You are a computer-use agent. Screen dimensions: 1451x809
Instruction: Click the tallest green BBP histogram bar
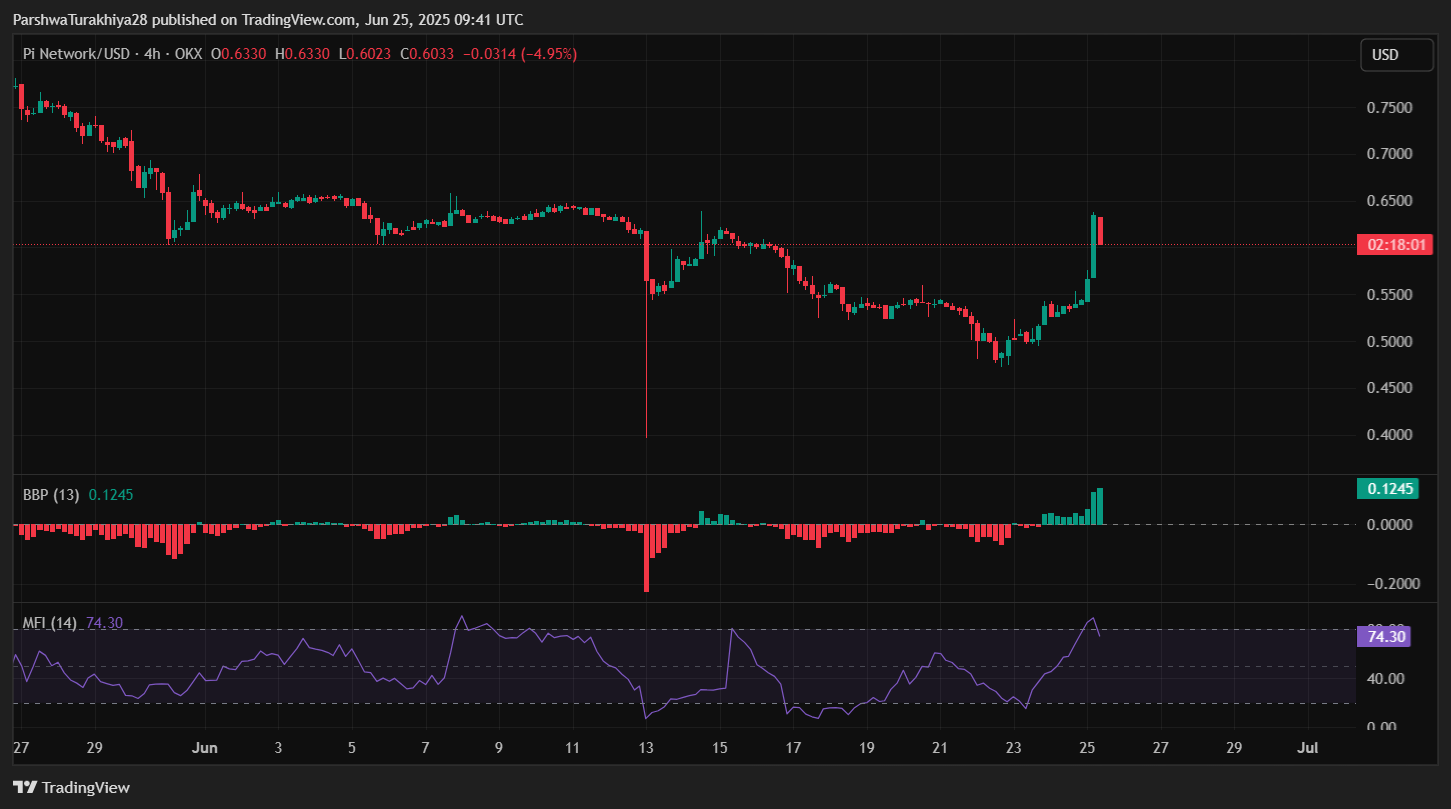[x=1100, y=506]
